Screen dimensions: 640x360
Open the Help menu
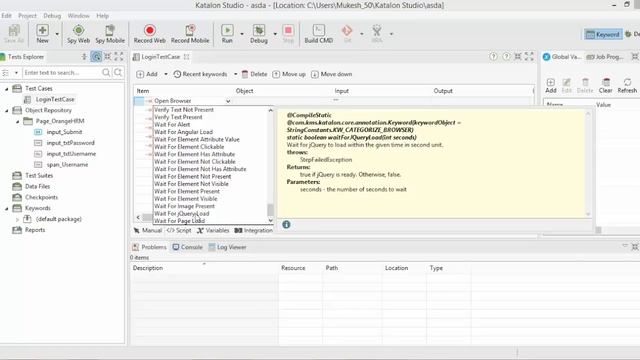point(102,16)
